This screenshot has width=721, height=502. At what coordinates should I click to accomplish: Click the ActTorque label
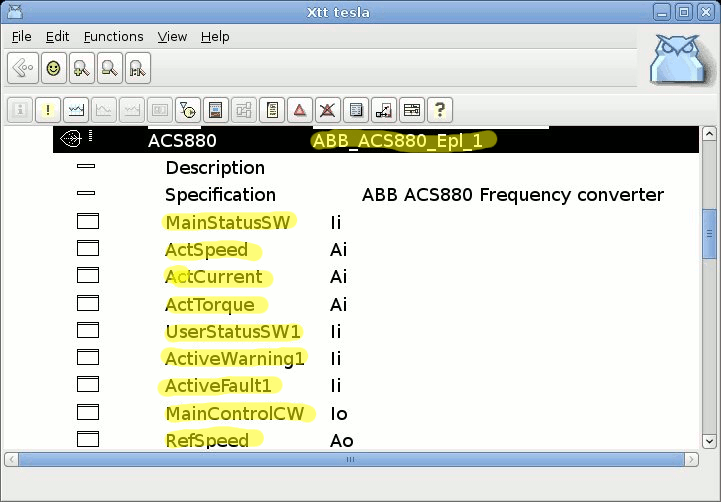[210, 305]
